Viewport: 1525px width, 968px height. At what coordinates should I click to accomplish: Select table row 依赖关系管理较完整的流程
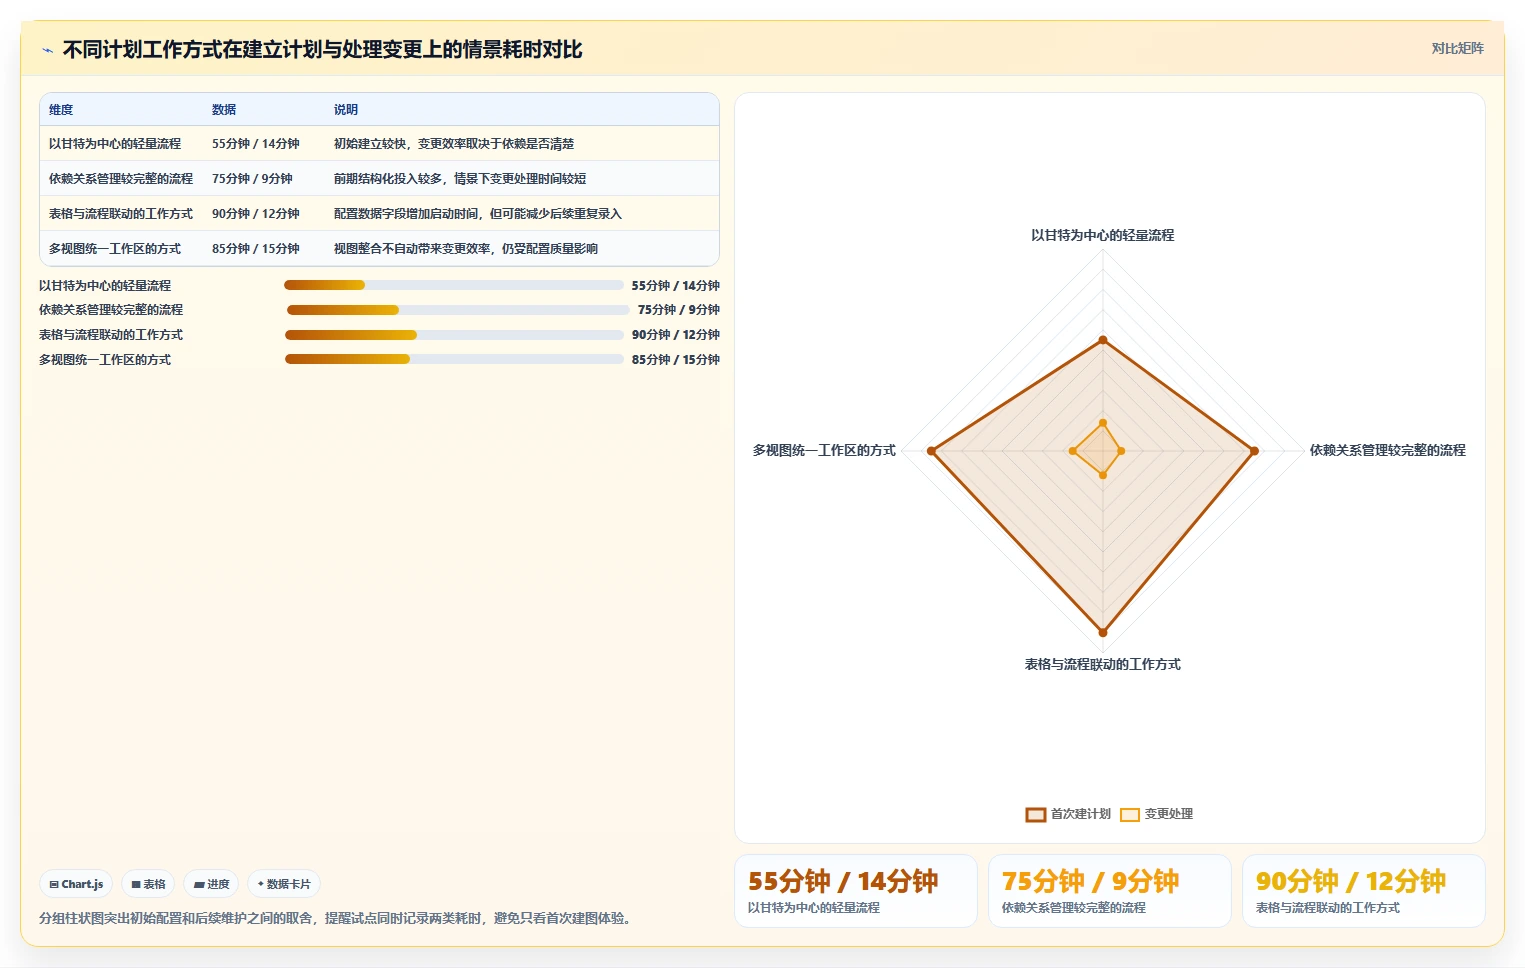point(379,178)
